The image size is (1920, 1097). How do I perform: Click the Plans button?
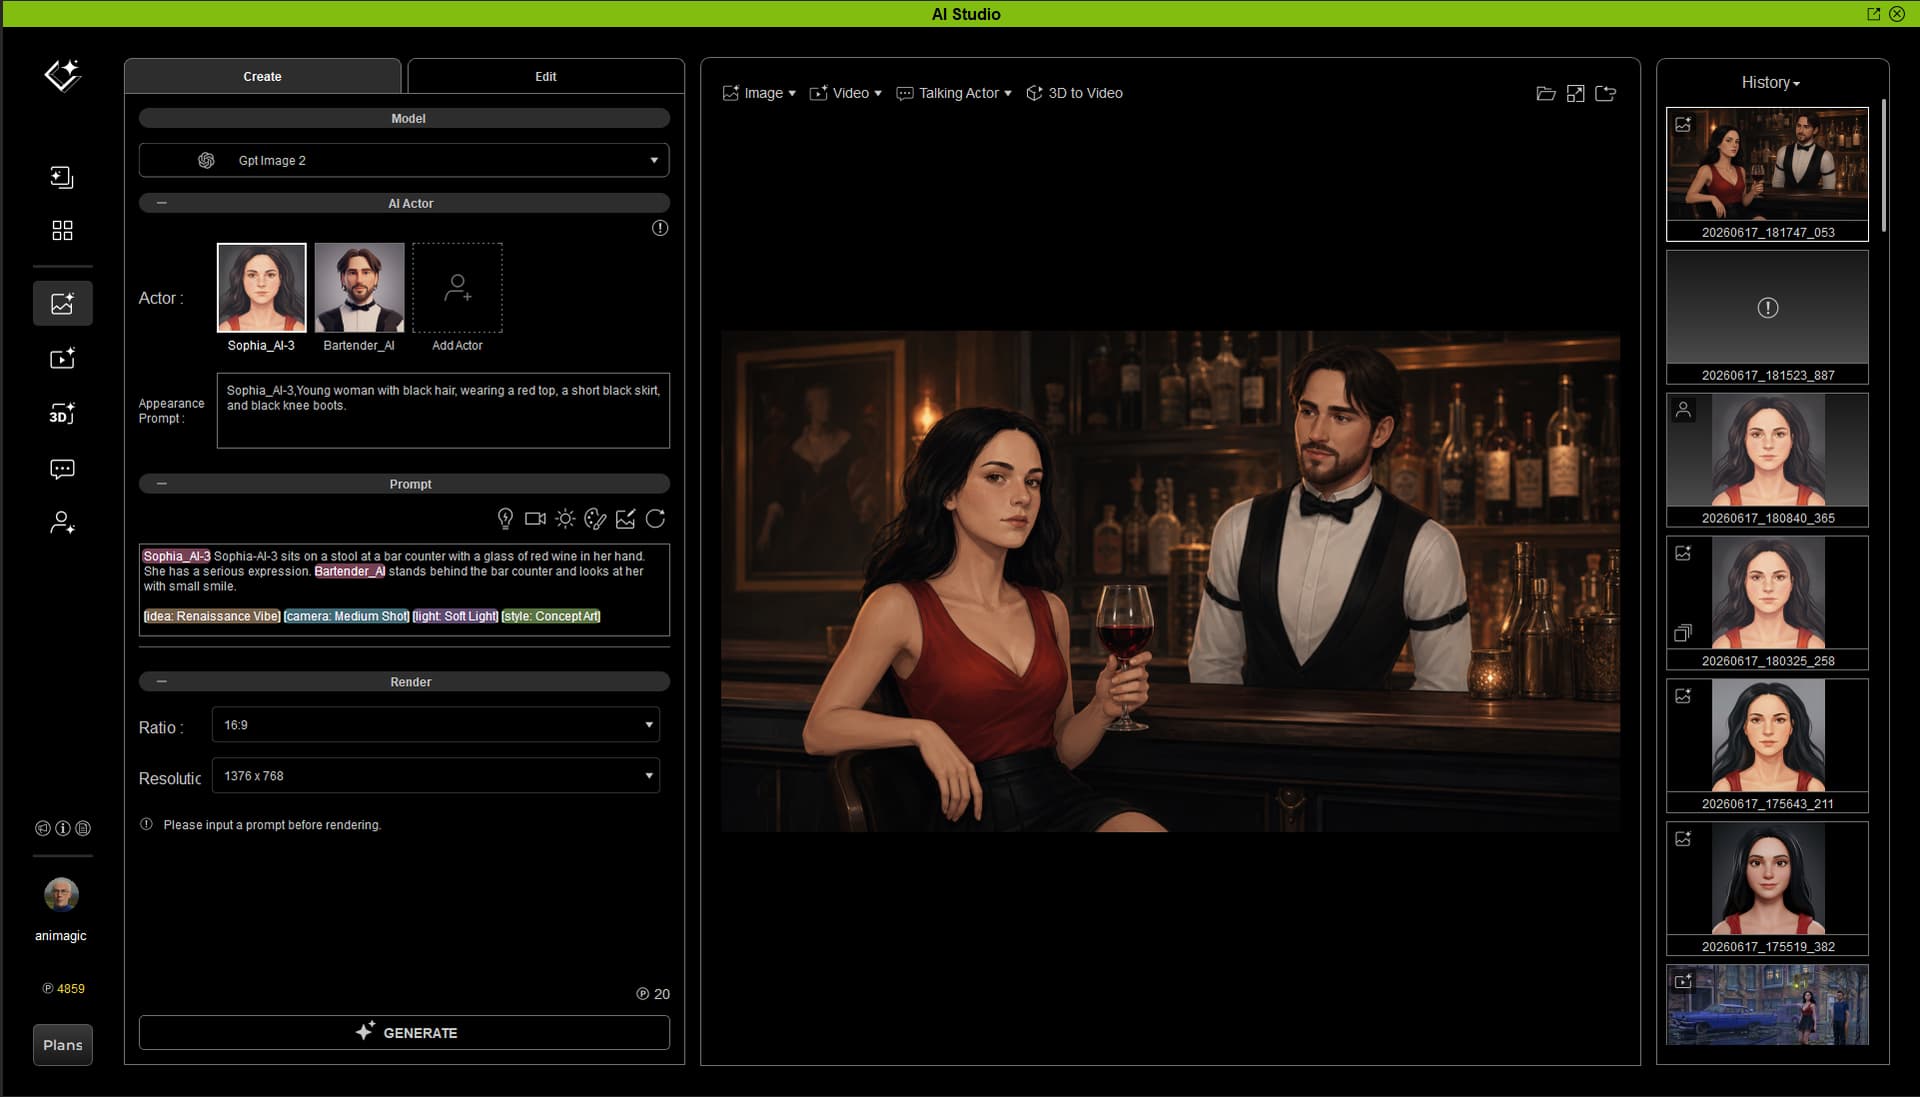click(x=63, y=1045)
